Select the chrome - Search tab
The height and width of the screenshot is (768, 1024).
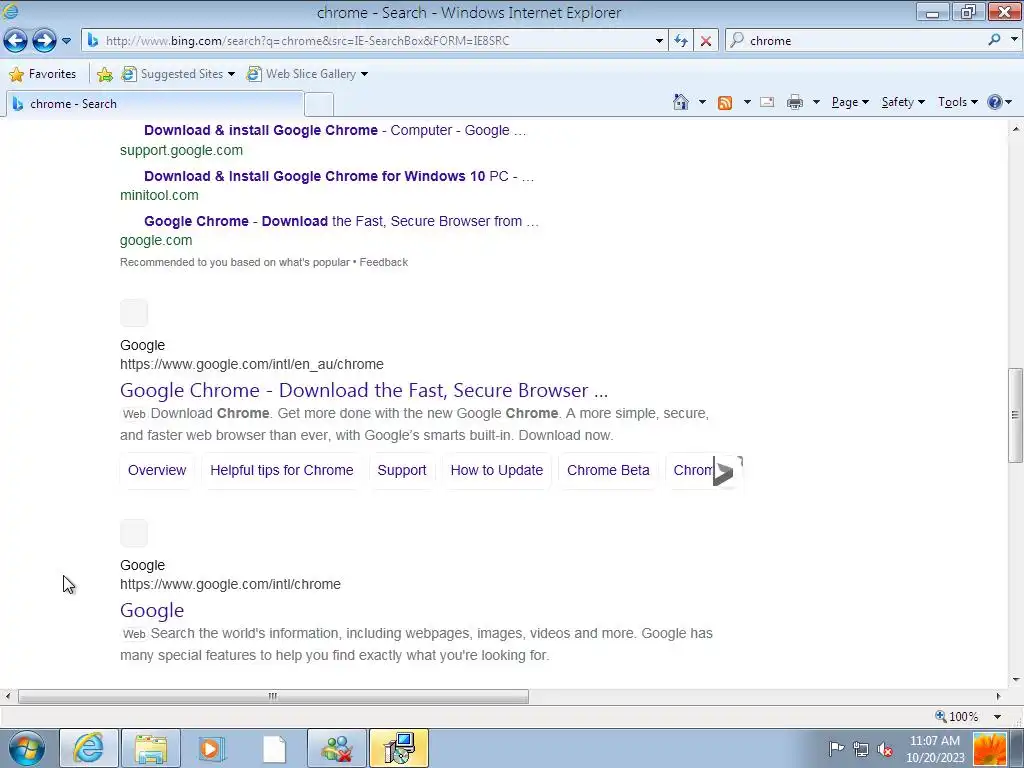[155, 104]
